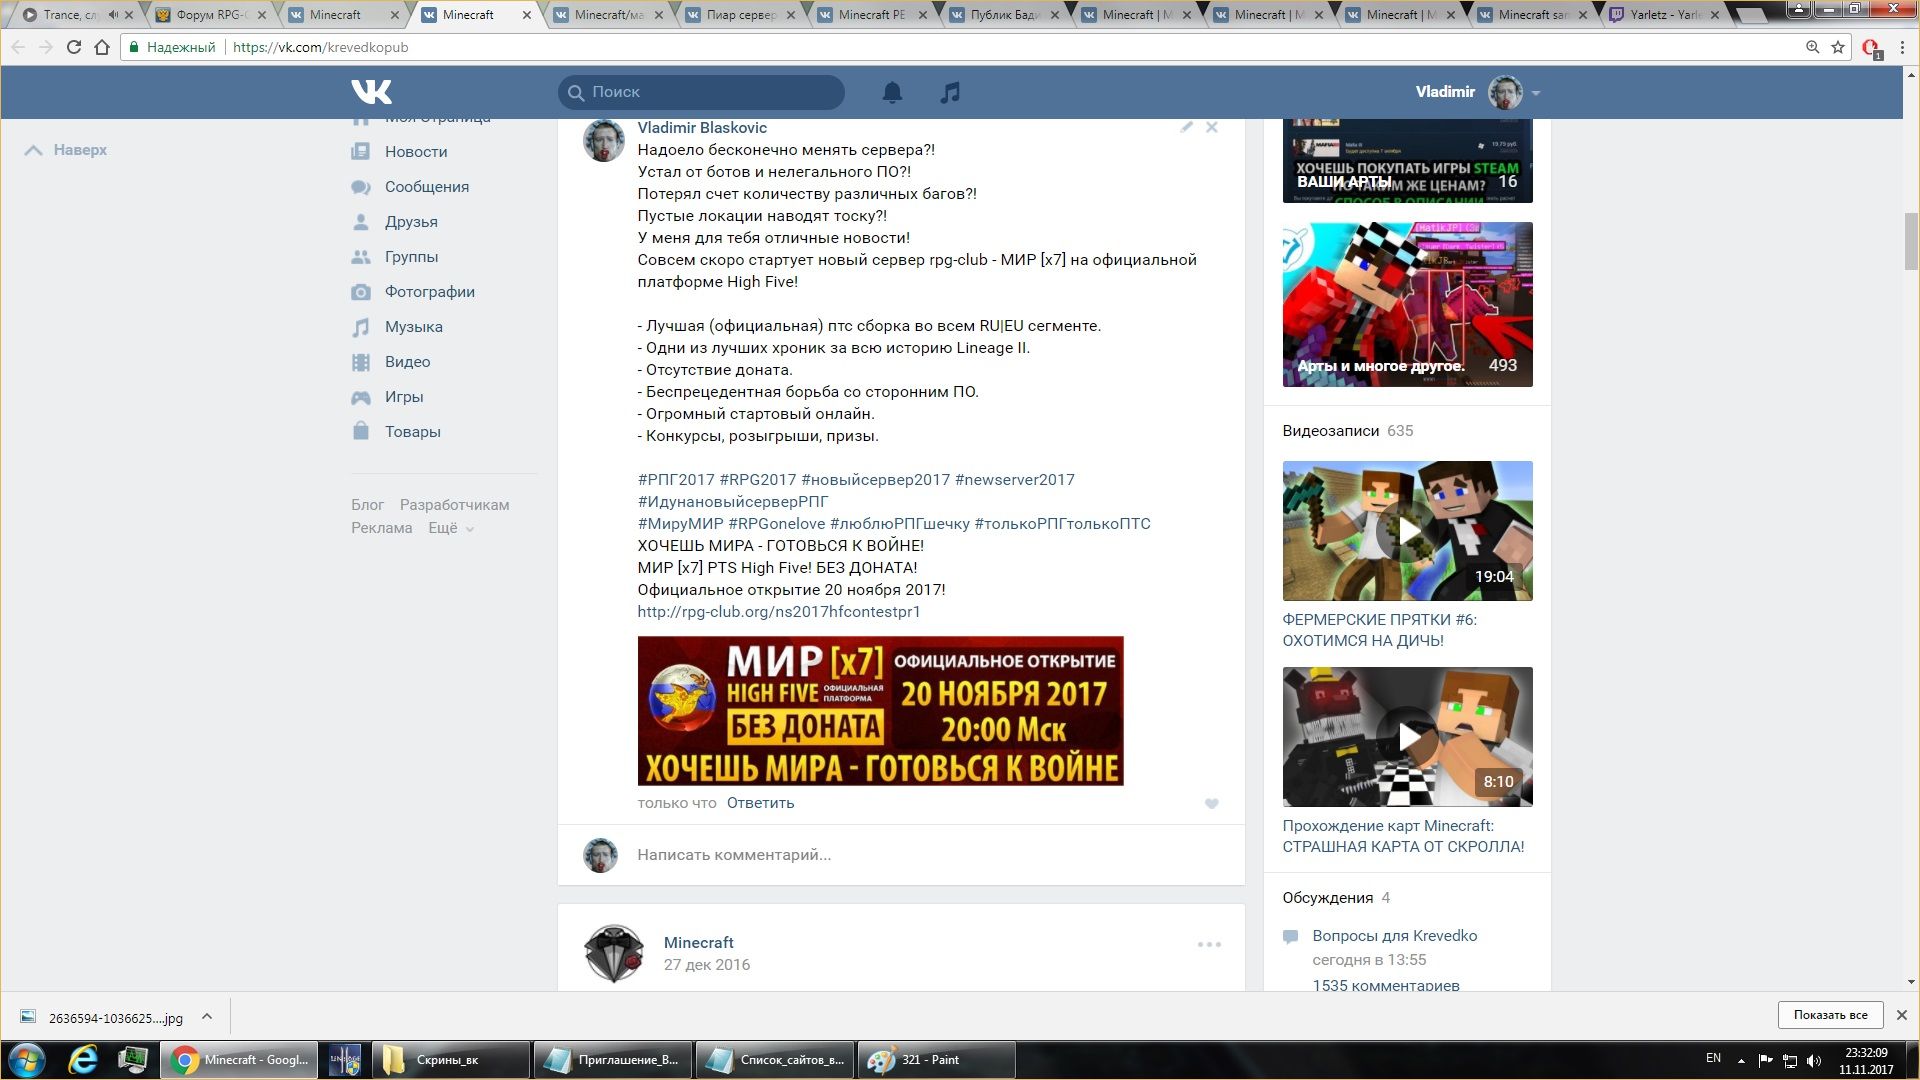Open the music note player icon

(x=950, y=92)
